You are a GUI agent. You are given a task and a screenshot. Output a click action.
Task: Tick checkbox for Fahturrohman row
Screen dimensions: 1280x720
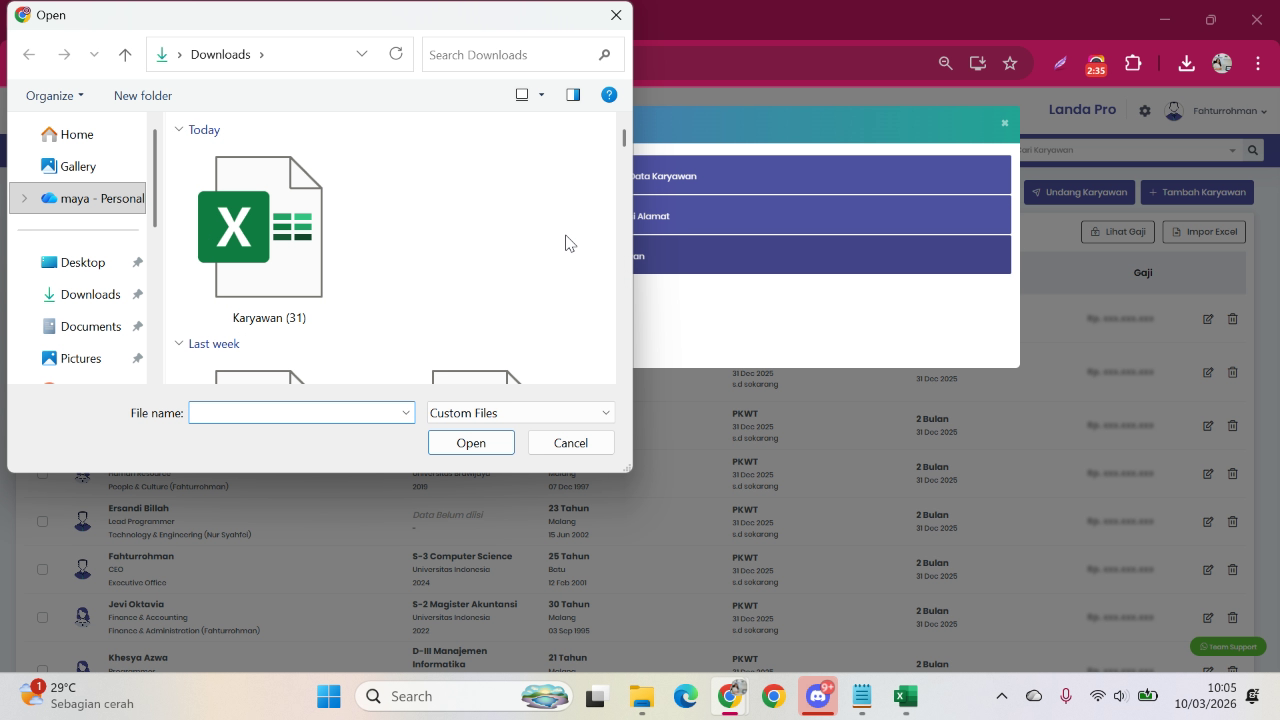click(x=42, y=569)
